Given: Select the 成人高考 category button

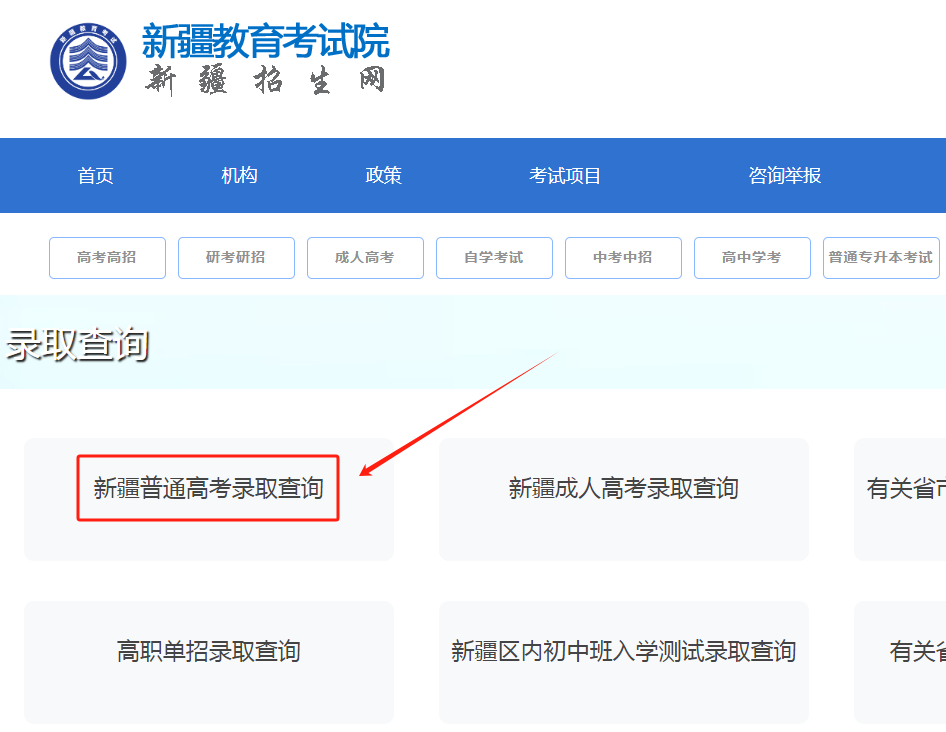Looking at the screenshot, I should [x=366, y=258].
